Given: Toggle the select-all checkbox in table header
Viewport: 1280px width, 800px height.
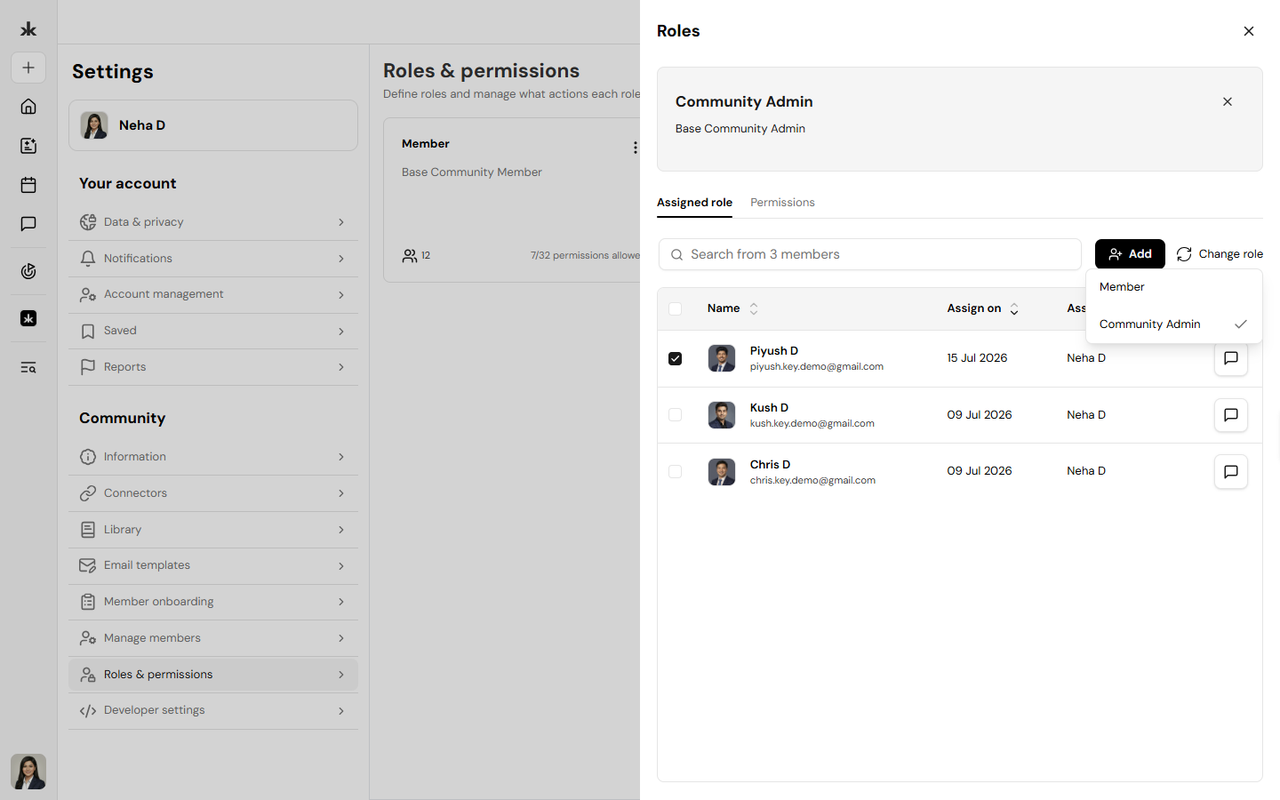Looking at the screenshot, I should tap(675, 309).
